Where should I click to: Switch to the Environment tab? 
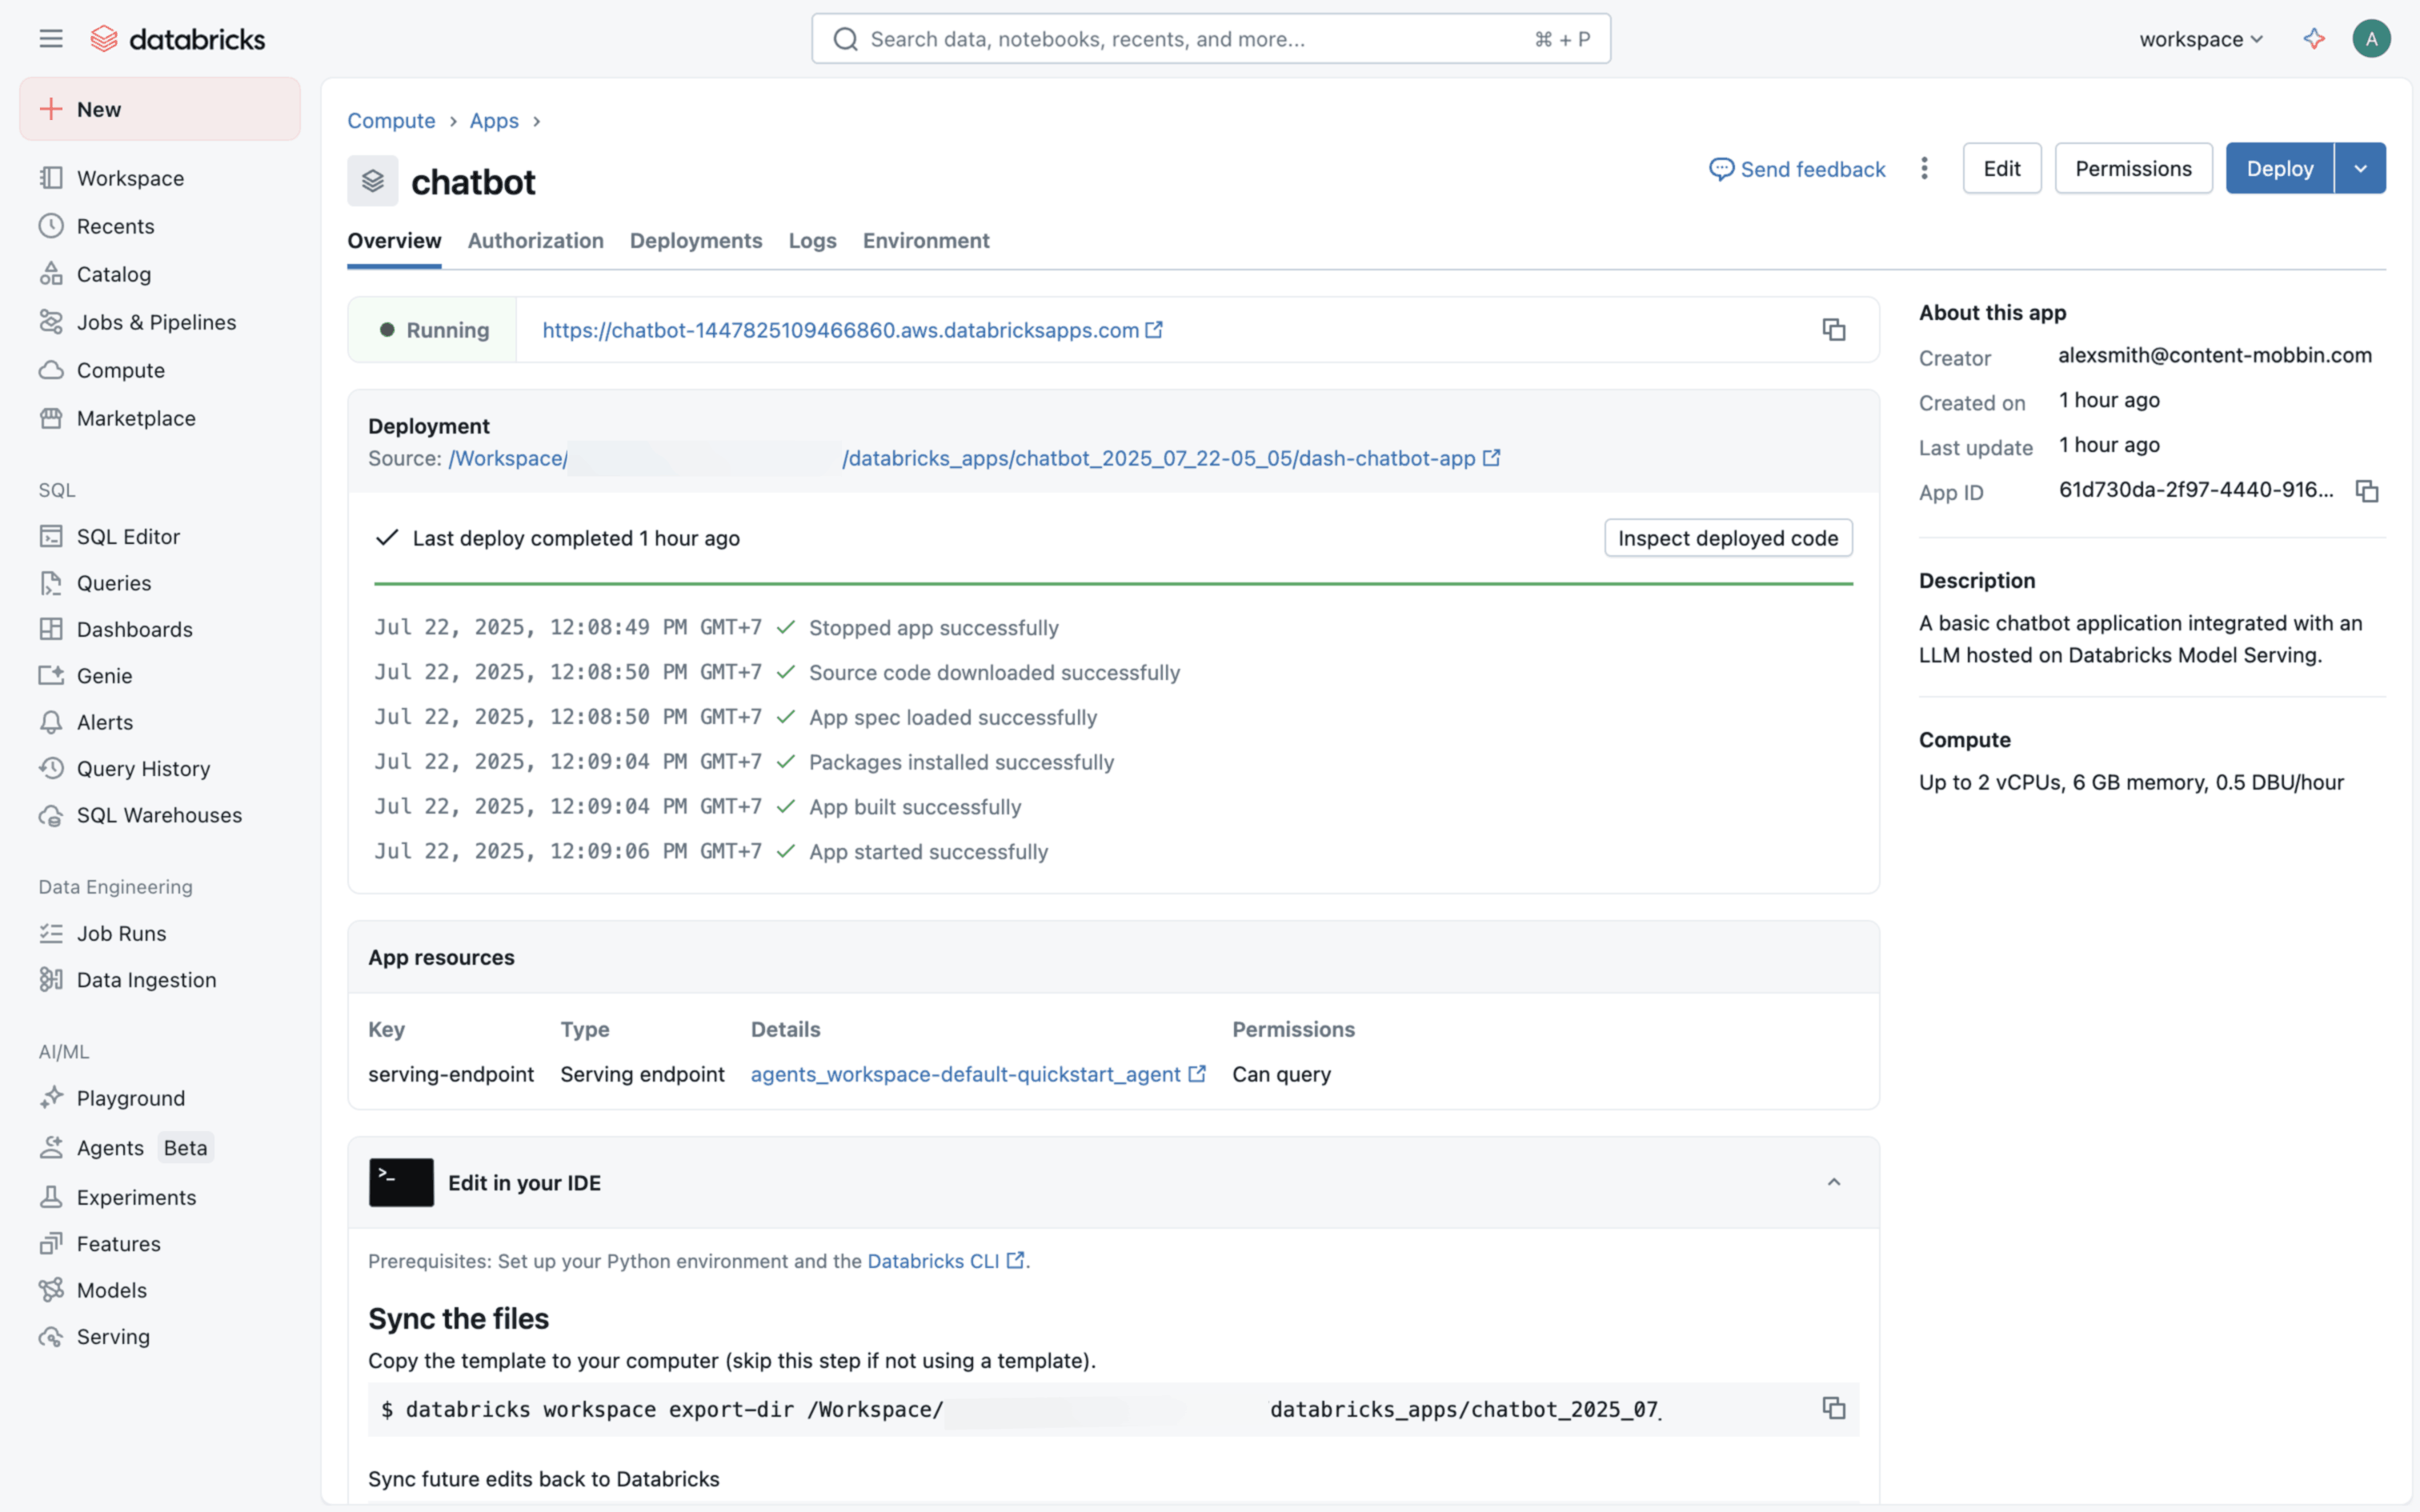point(926,241)
